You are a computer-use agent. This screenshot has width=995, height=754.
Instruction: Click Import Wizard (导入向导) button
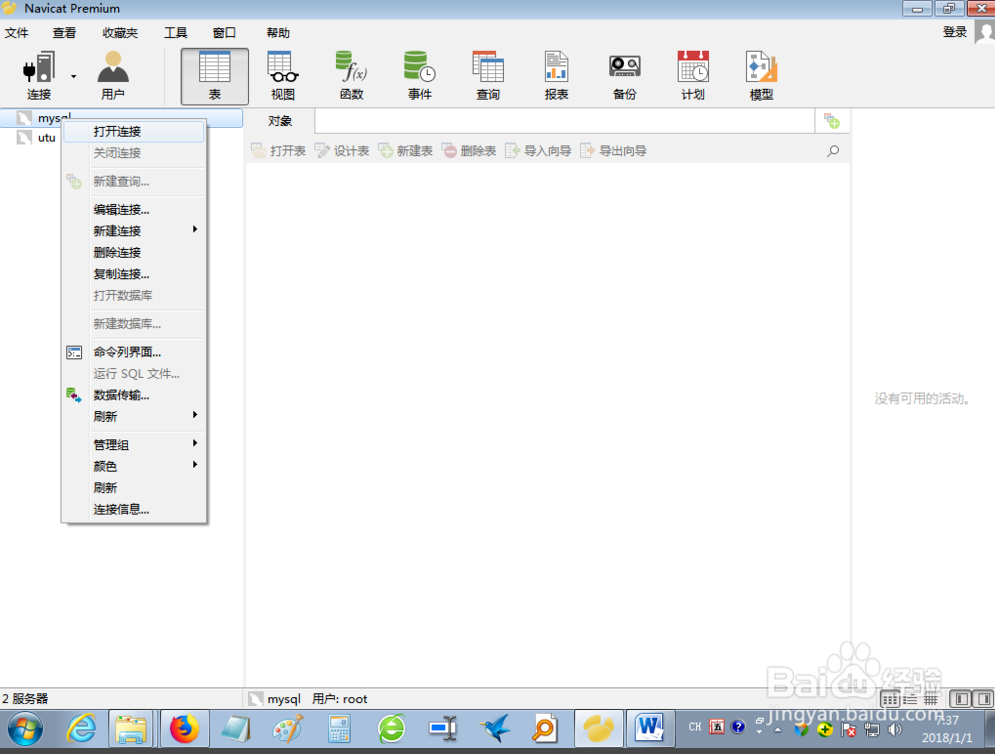coord(538,150)
